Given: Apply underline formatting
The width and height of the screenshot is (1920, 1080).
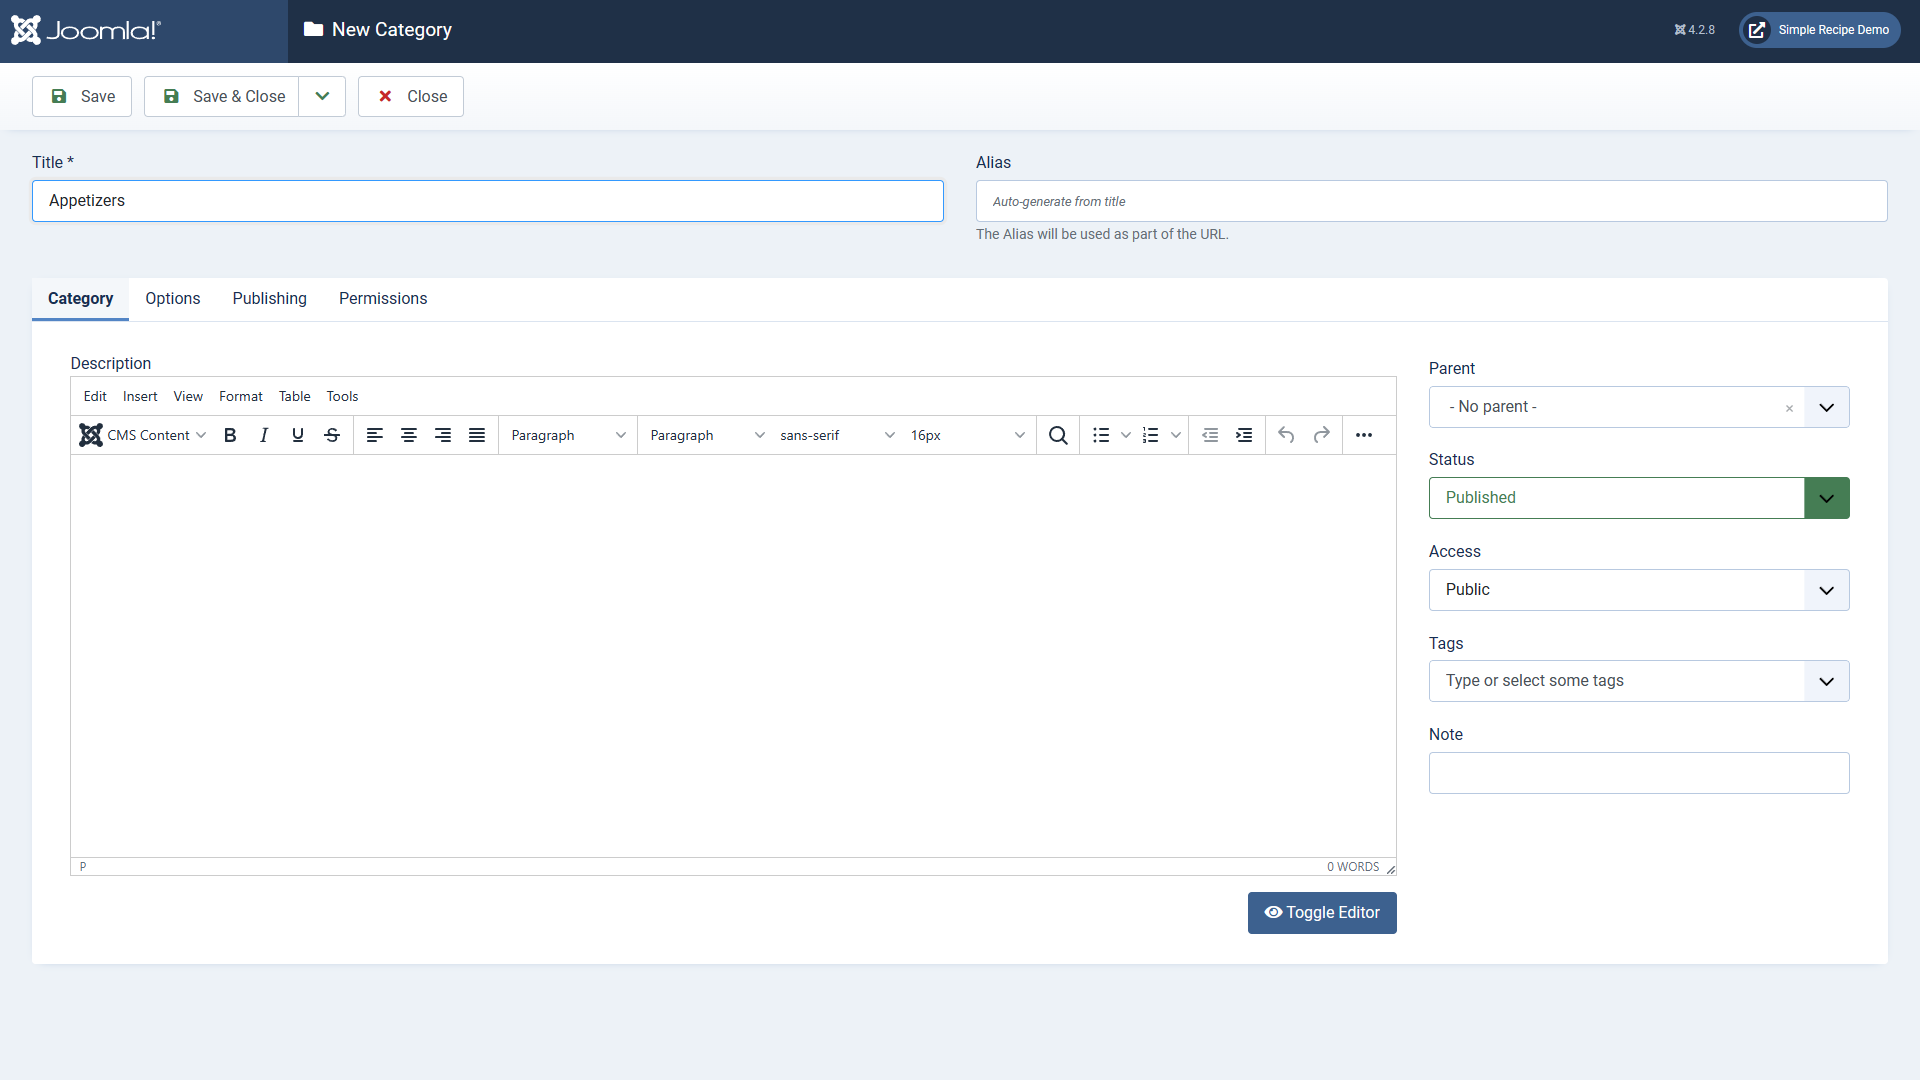Looking at the screenshot, I should click(298, 435).
